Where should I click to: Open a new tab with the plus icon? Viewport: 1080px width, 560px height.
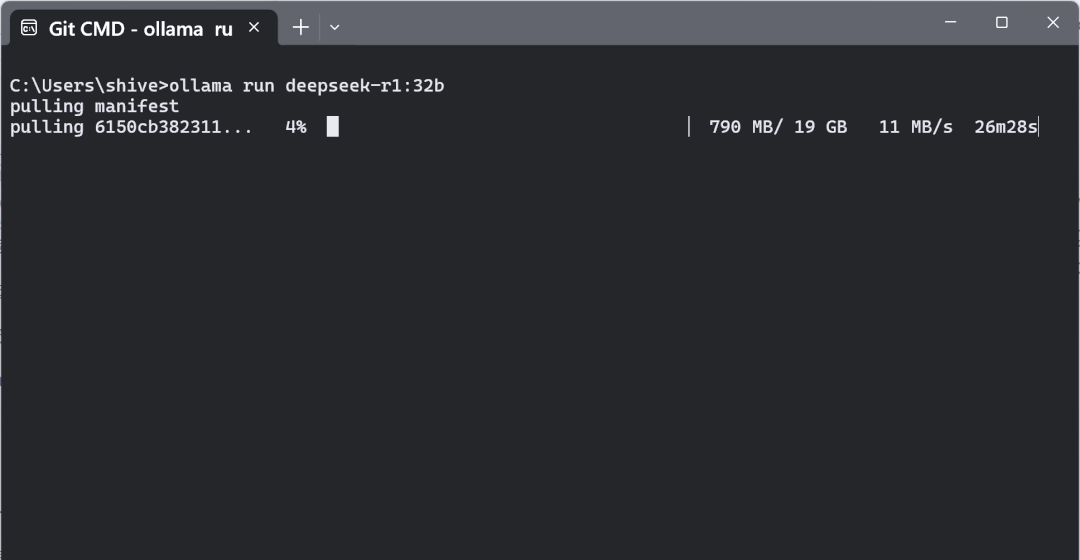(300, 27)
